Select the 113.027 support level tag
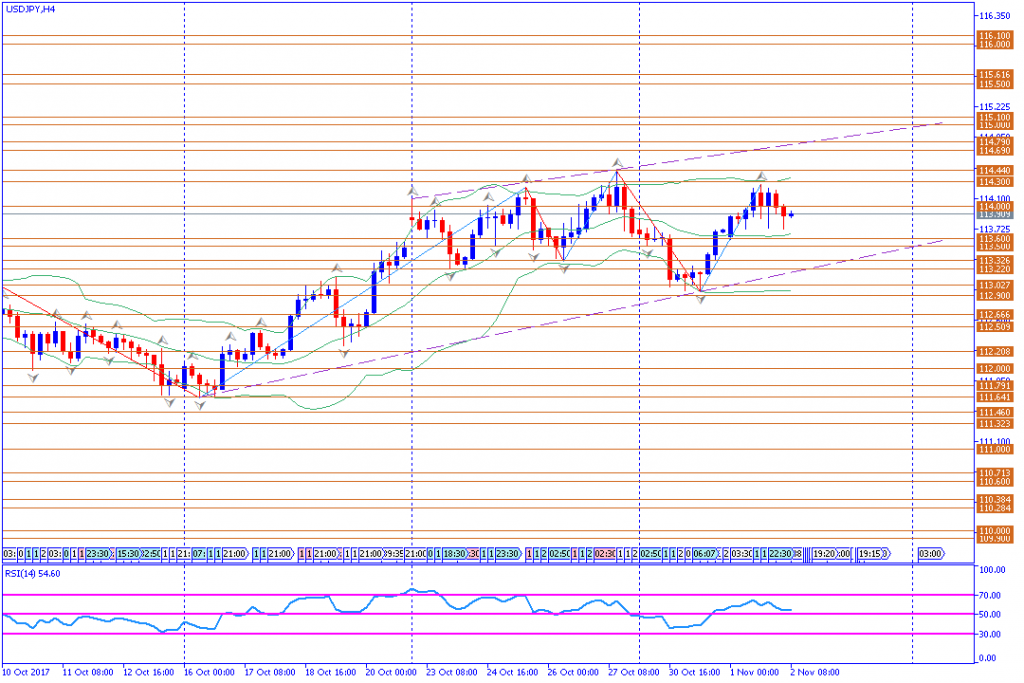 996,285
